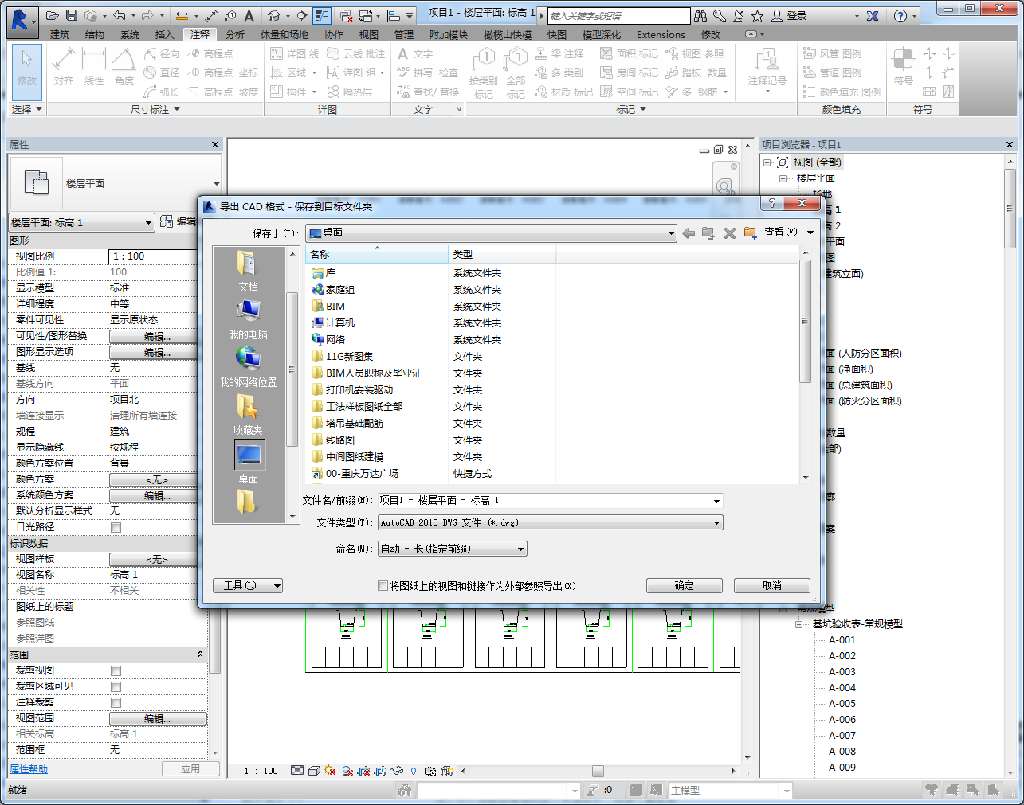
Task: Toggle the sun path checkbox in Properties
Action: (116, 527)
